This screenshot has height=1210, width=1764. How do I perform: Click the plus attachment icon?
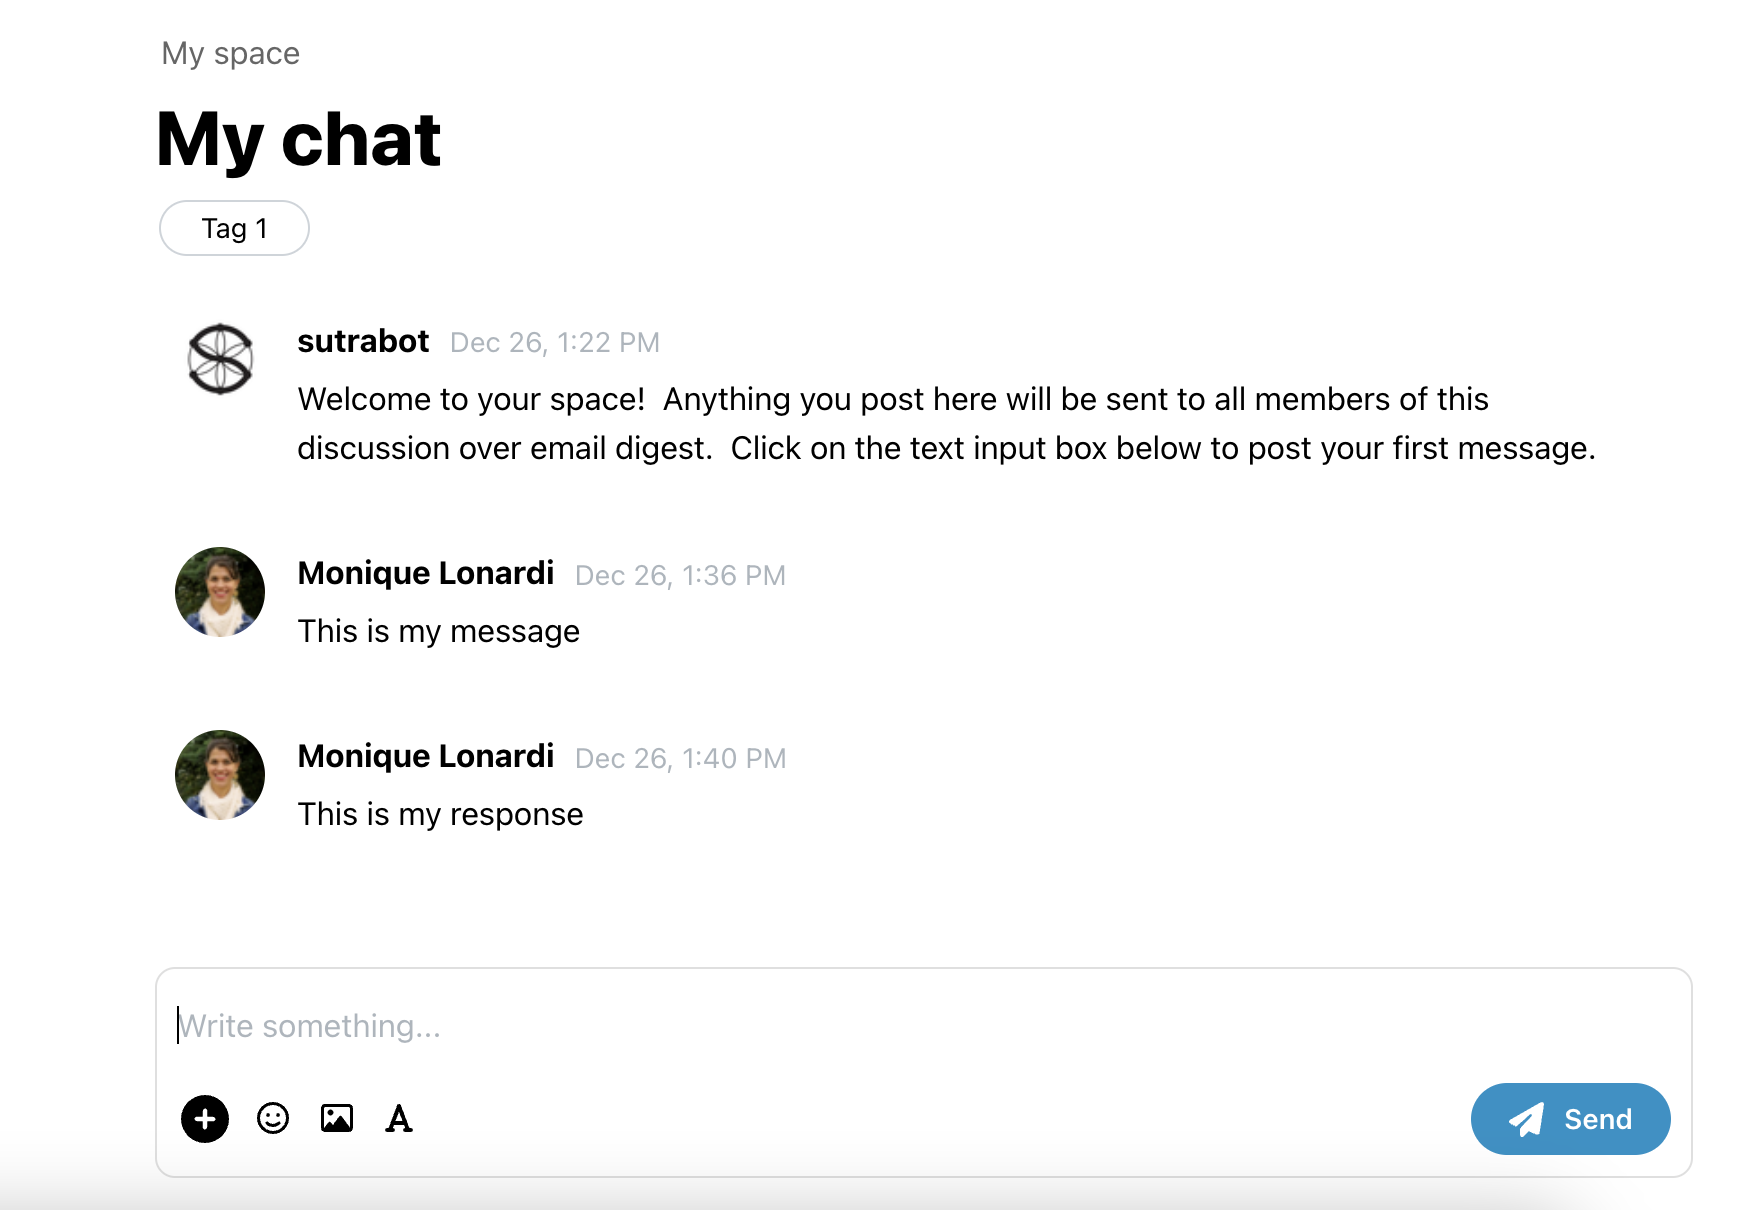coord(205,1118)
